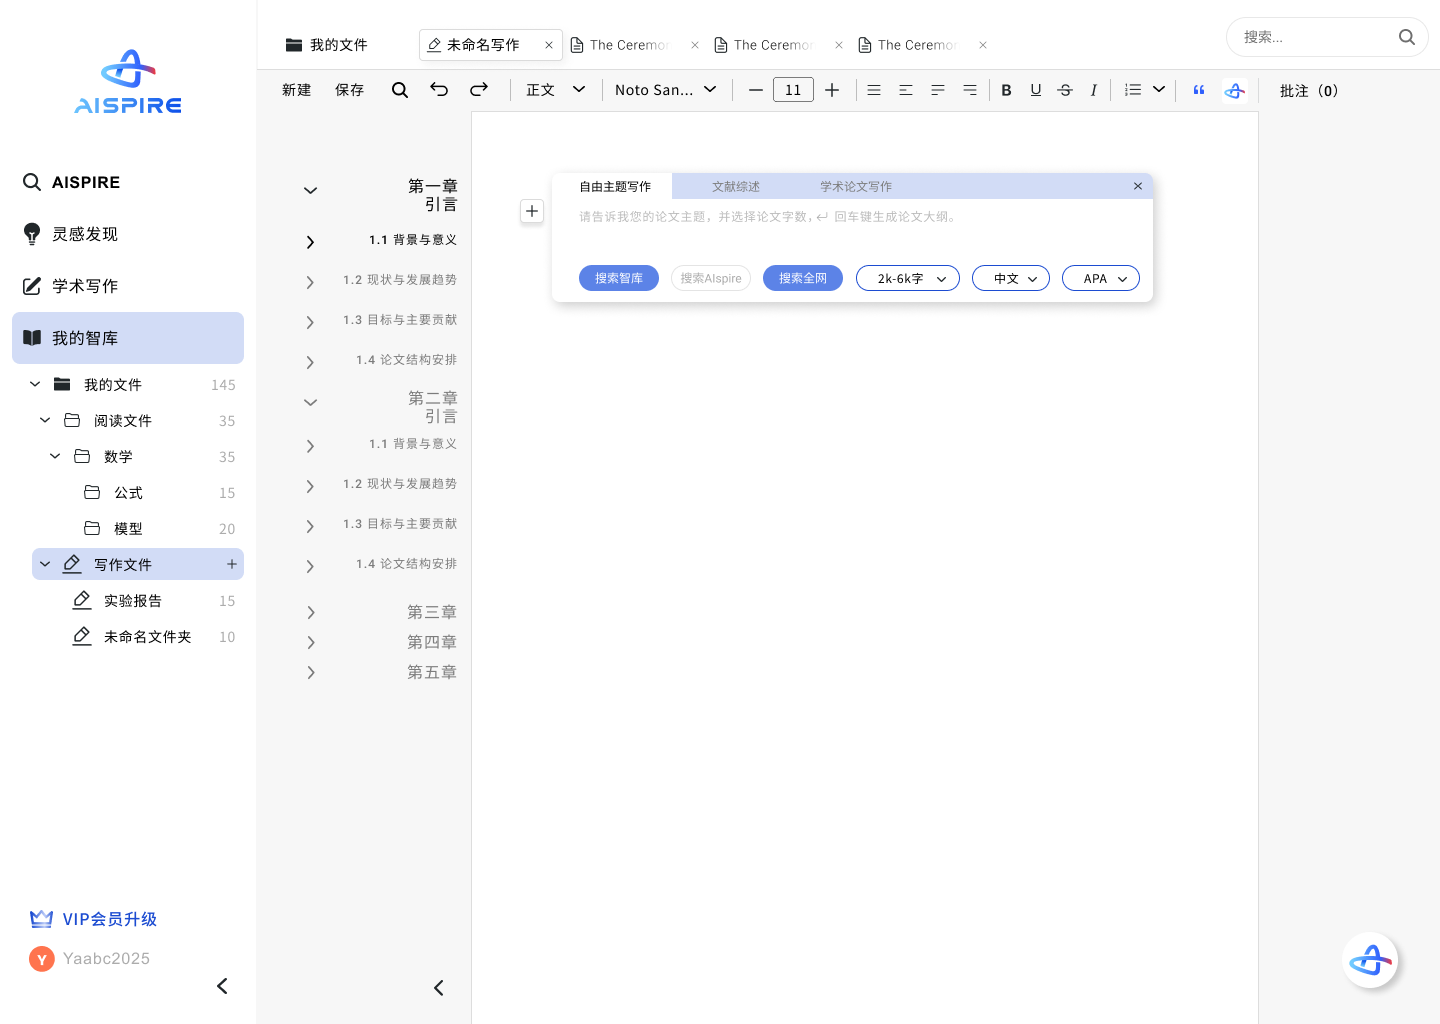The image size is (1440, 1024).
Task: Switch to the 文献综述 tab
Action: tap(736, 187)
